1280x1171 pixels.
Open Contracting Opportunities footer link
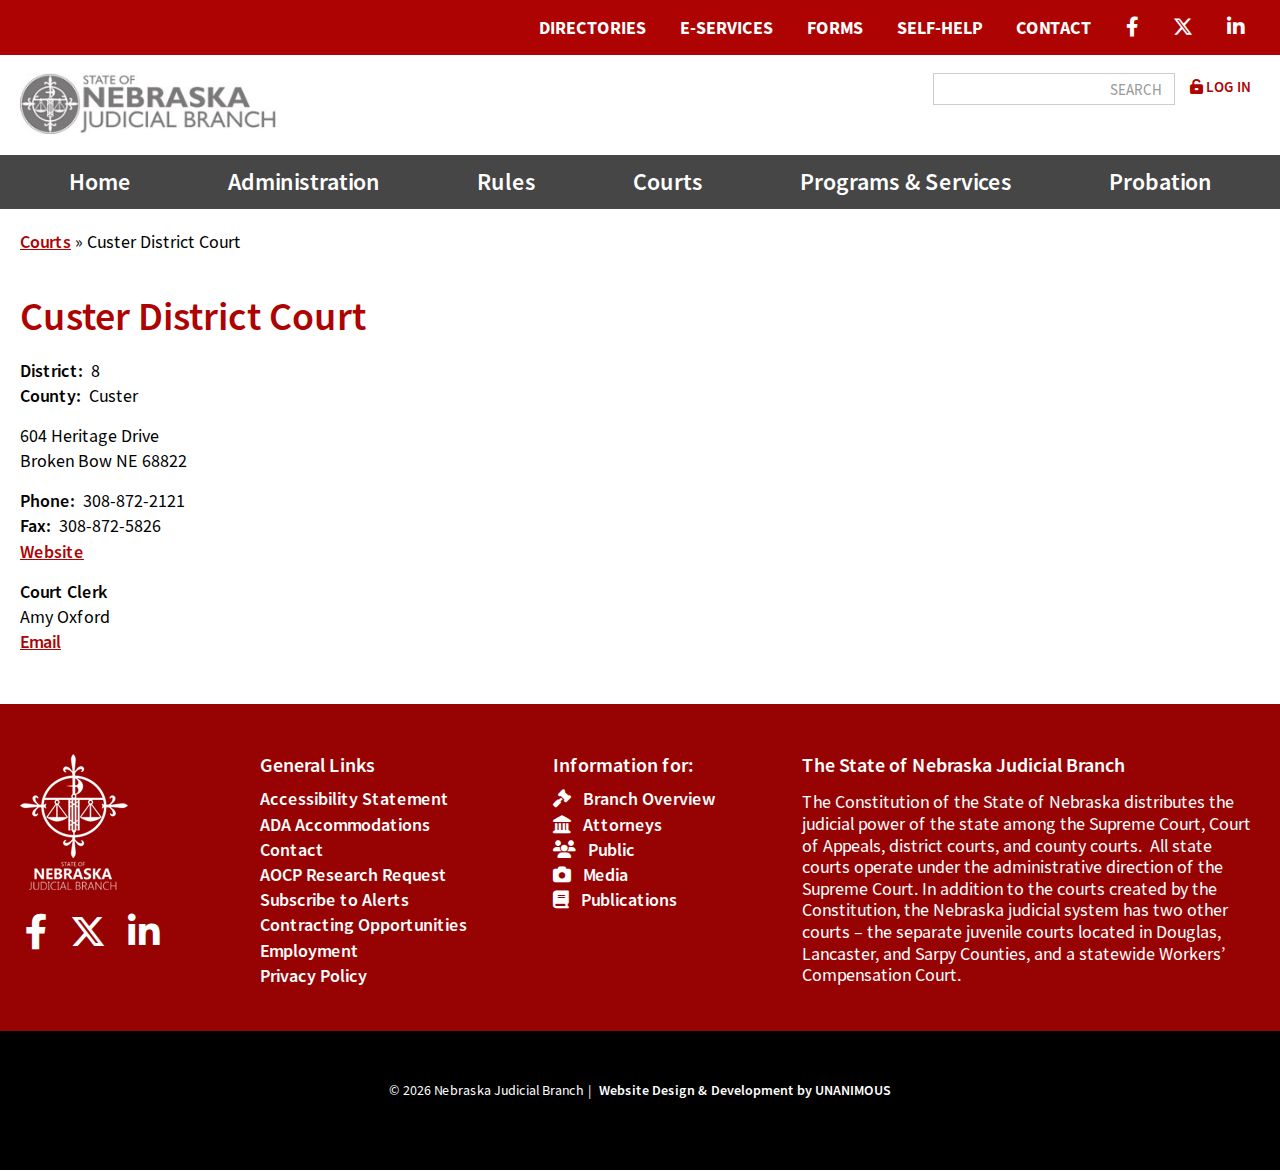point(363,925)
